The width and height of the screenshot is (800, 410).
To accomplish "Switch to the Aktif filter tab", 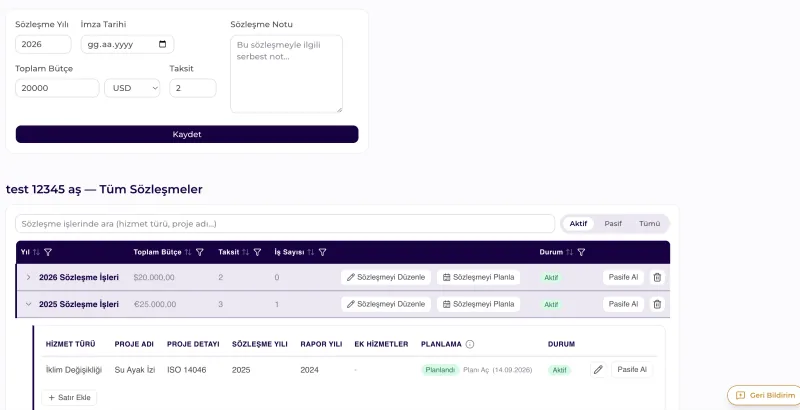I will coord(578,223).
